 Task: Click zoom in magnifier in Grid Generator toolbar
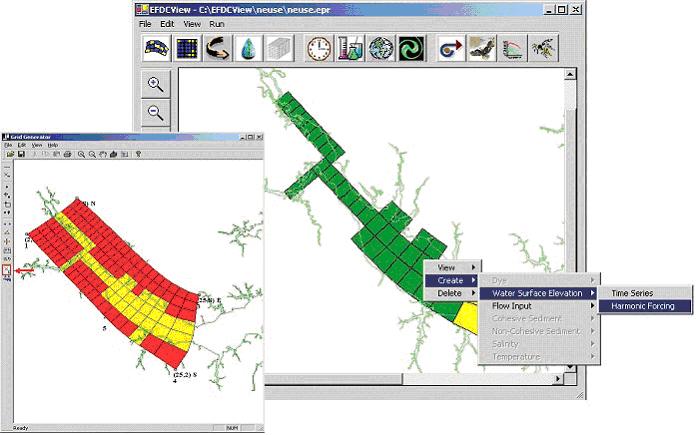(x=81, y=154)
